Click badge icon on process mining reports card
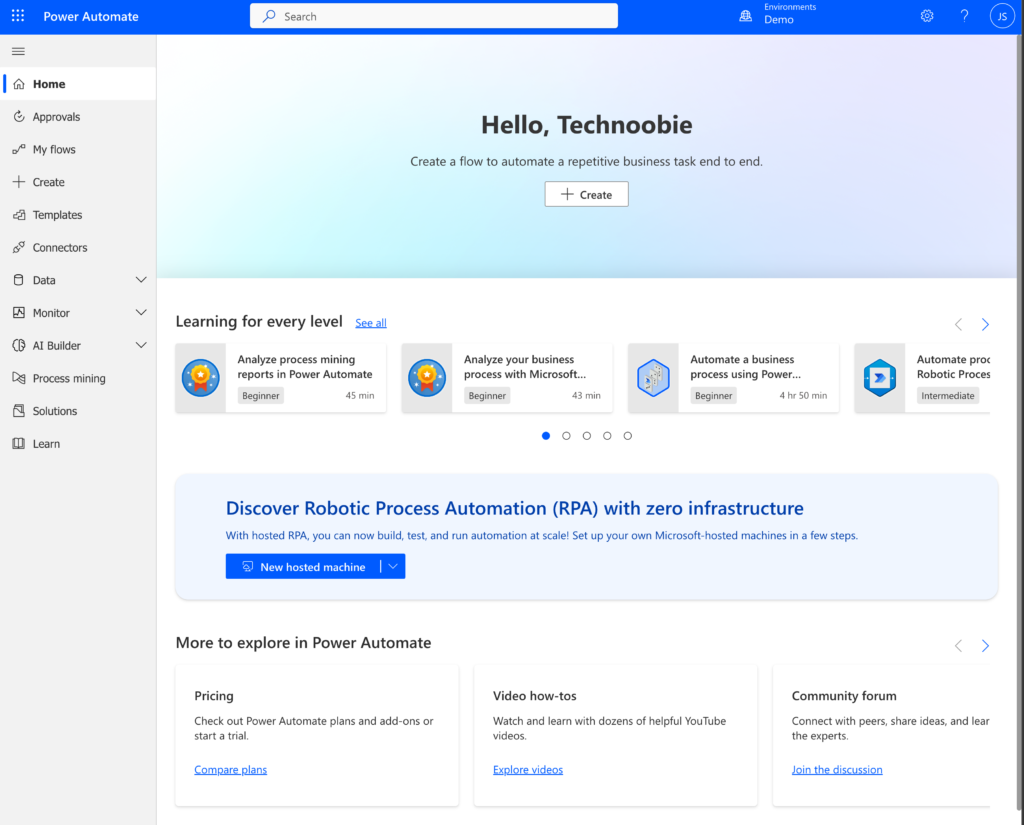Screen dimensions: 1024x825 [200, 378]
